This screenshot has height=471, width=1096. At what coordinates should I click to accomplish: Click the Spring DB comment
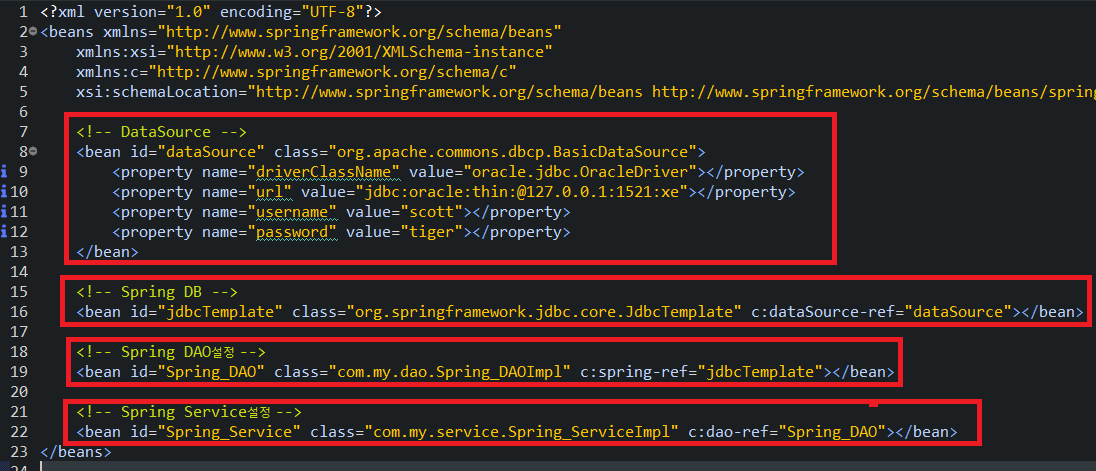[157, 291]
